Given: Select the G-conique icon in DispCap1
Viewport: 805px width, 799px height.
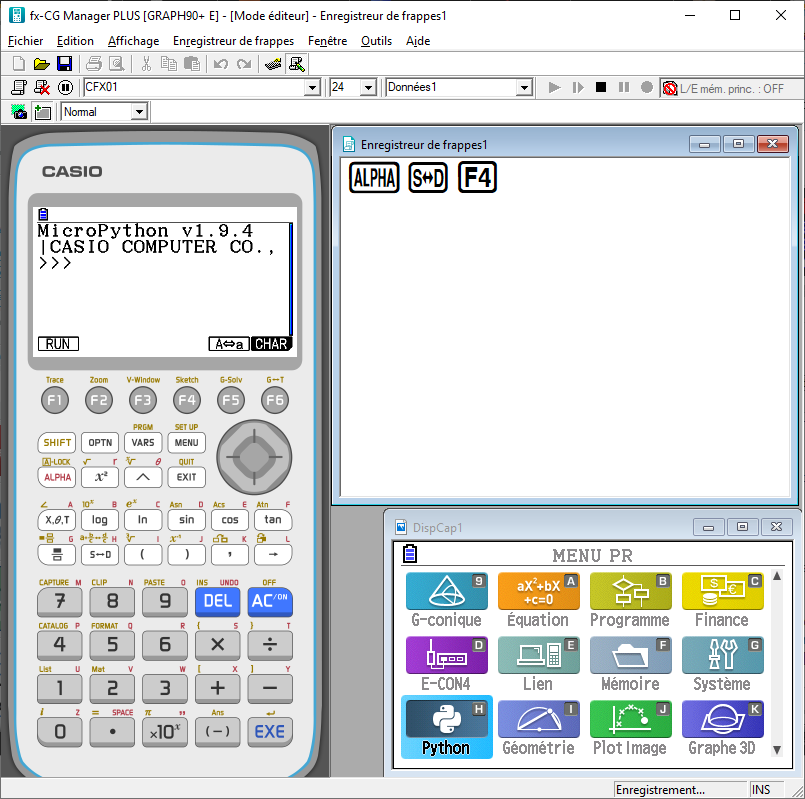Looking at the screenshot, I should [447, 600].
